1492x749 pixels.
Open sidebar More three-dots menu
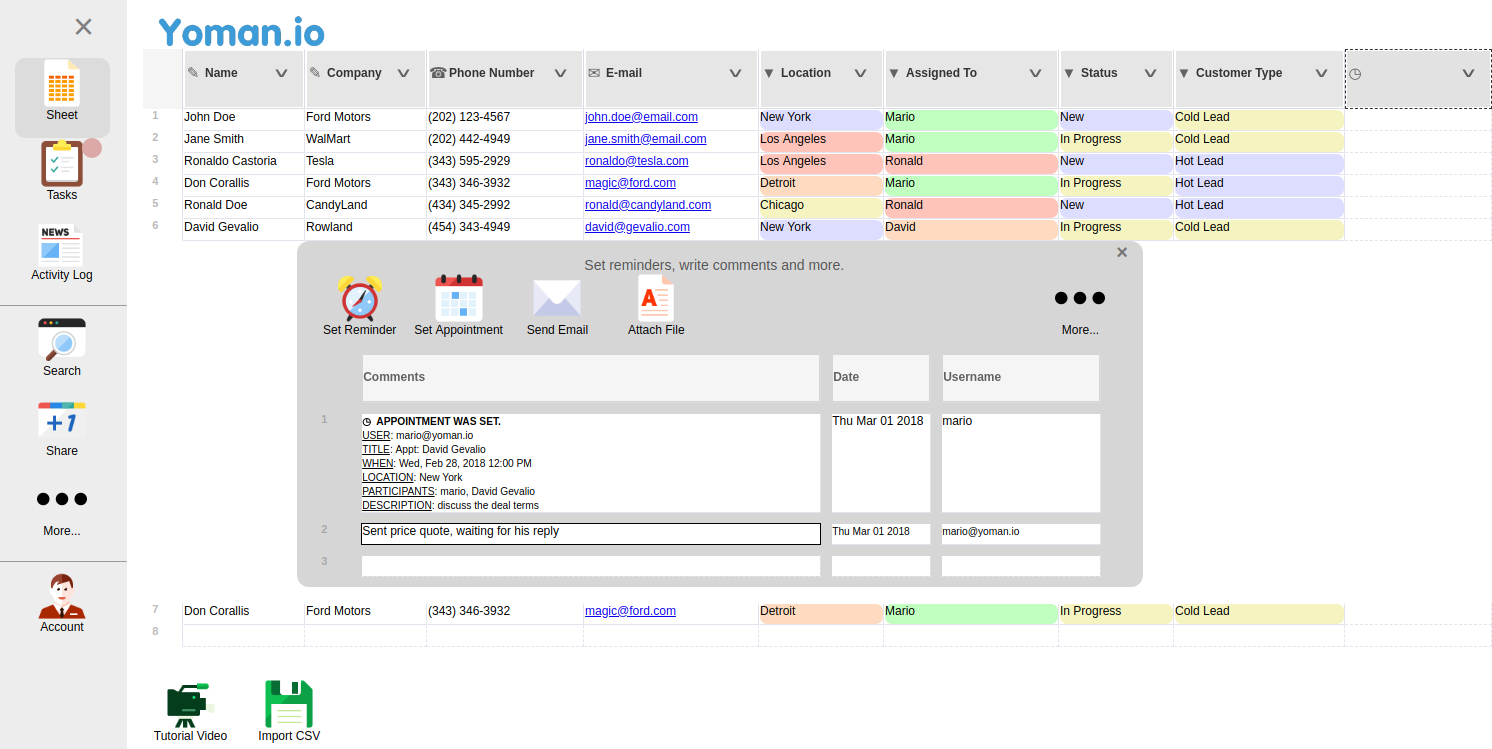click(x=62, y=499)
